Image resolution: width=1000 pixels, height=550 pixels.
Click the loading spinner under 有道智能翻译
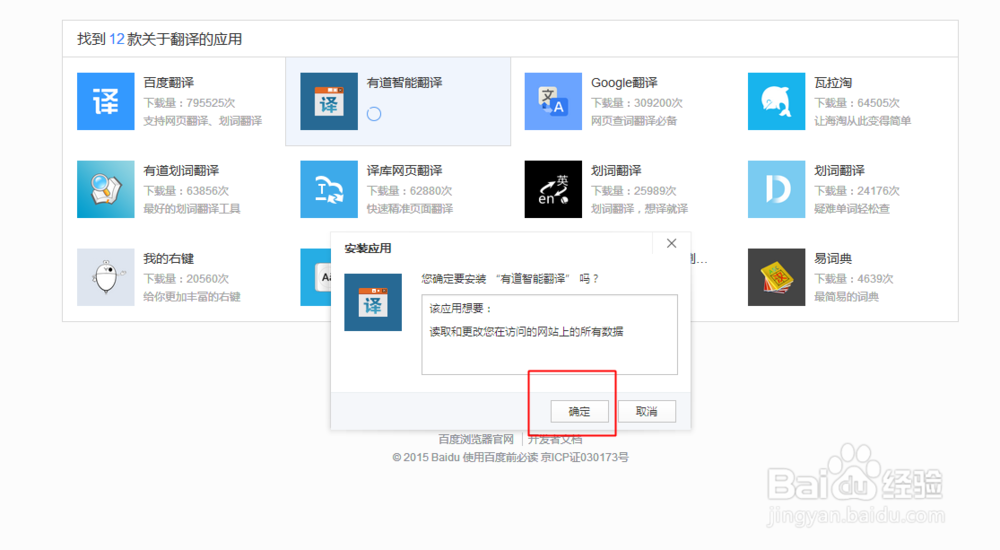tap(374, 114)
